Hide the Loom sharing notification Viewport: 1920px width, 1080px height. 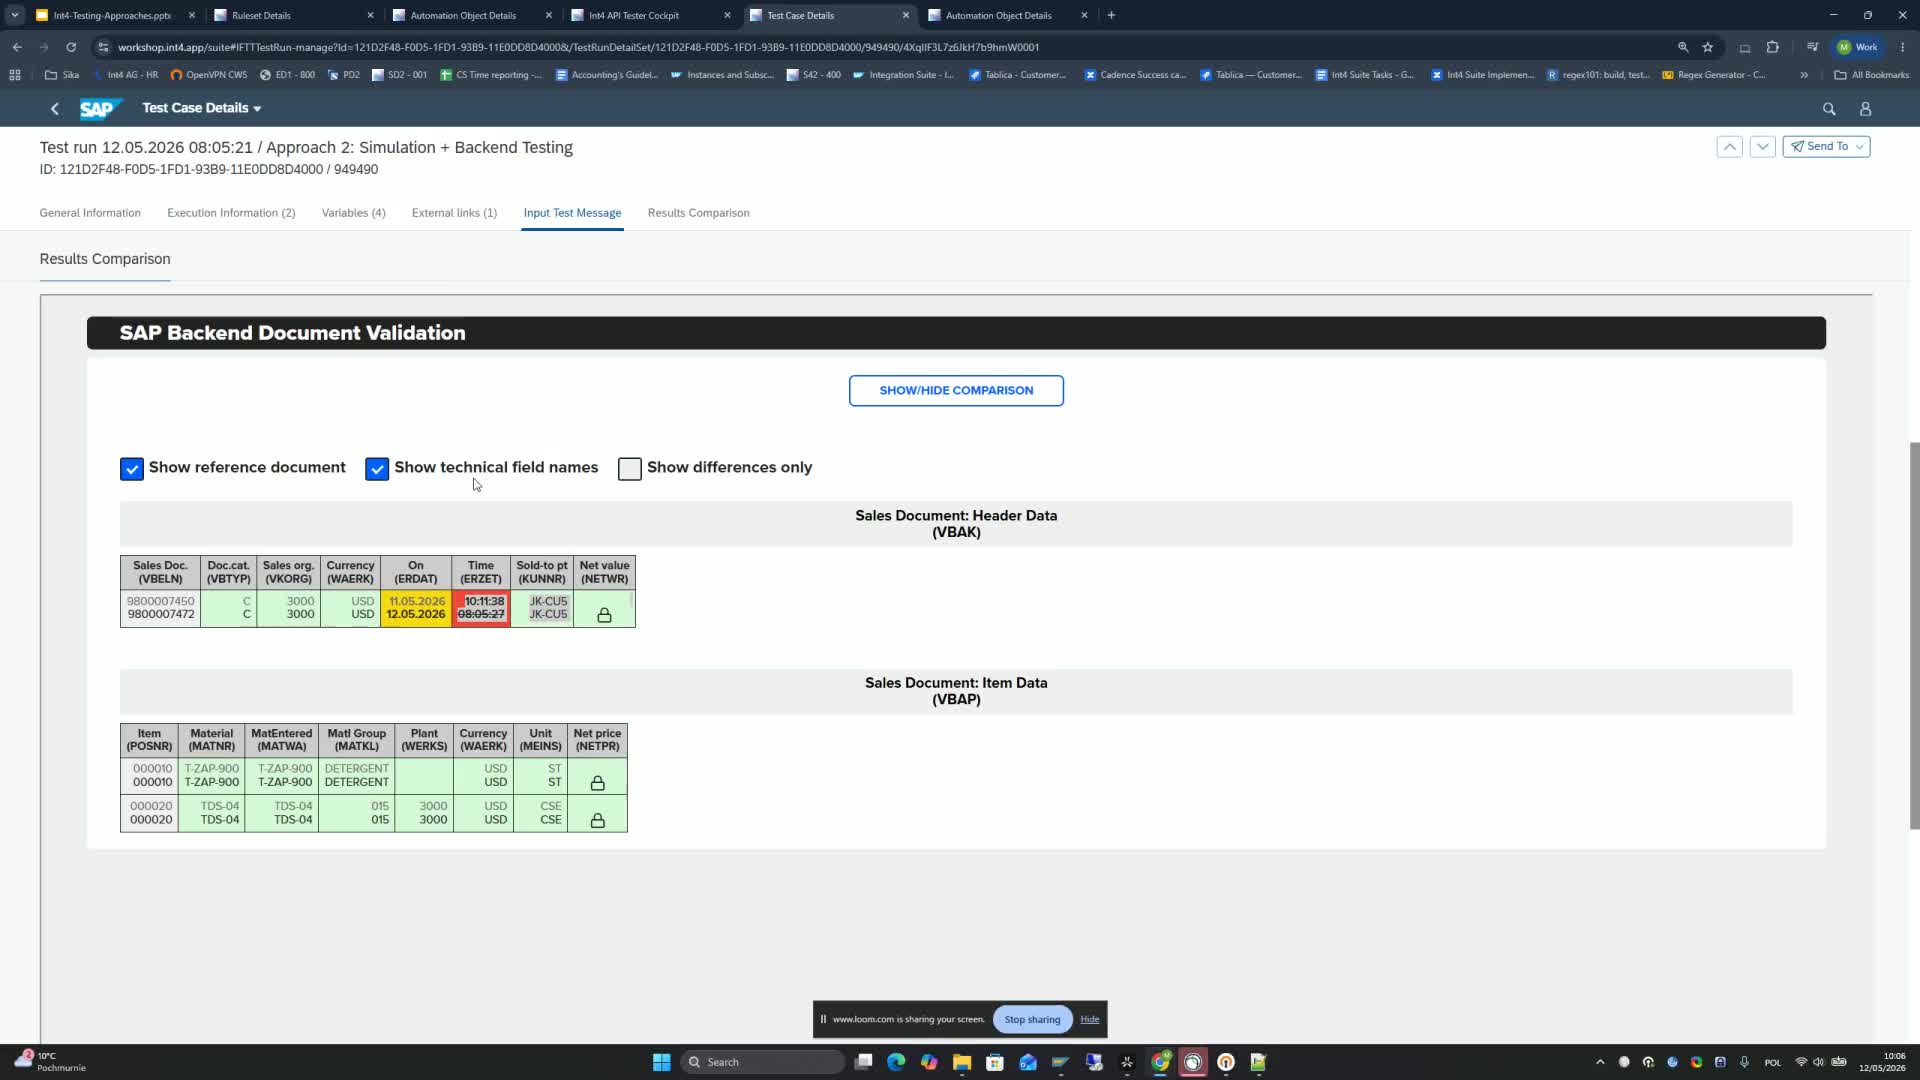(1089, 1020)
